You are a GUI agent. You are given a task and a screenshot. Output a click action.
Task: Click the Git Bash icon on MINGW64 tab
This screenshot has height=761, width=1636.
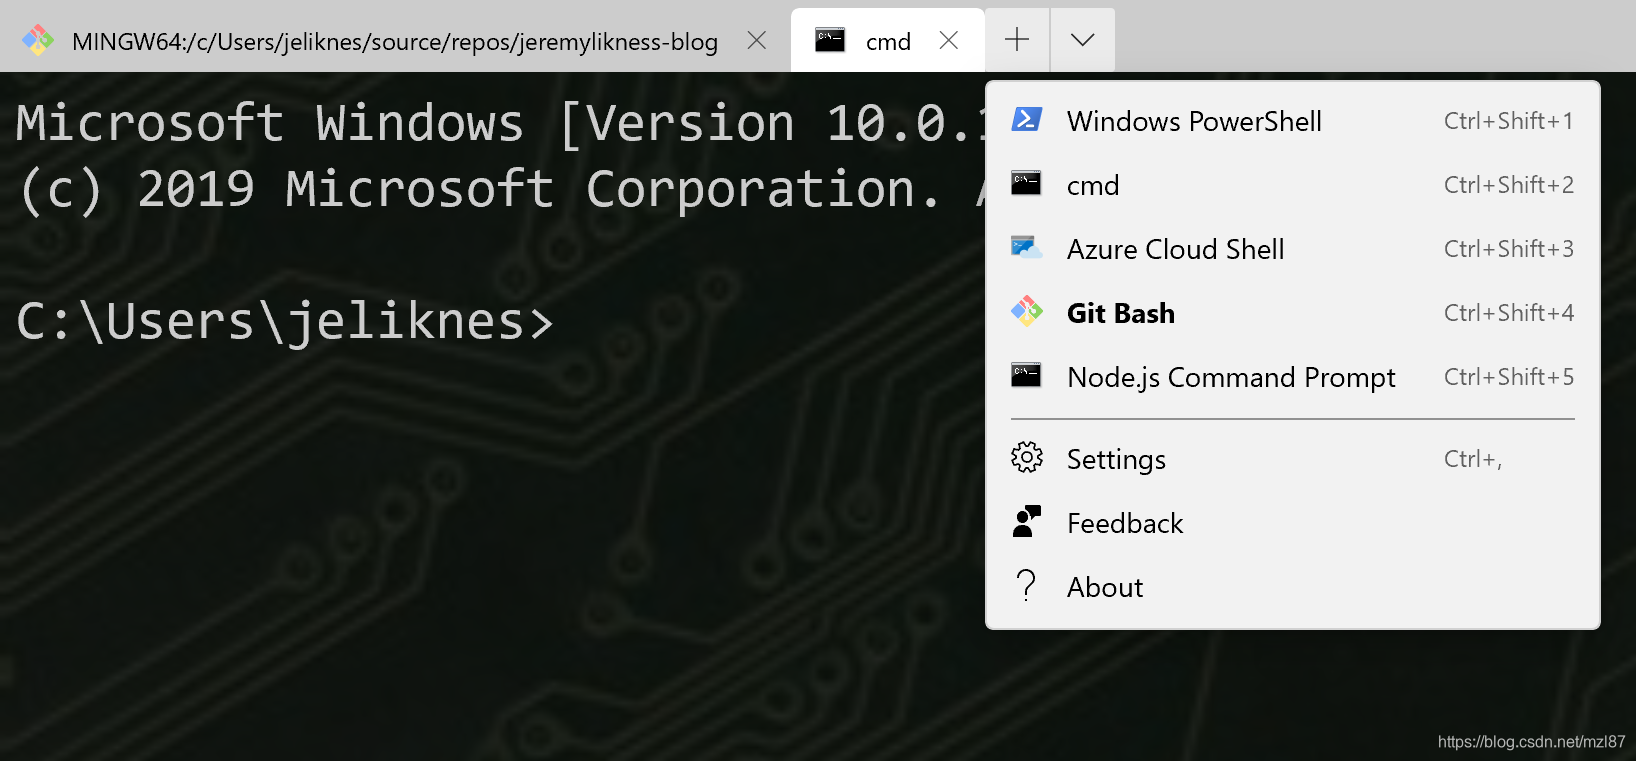(x=38, y=40)
